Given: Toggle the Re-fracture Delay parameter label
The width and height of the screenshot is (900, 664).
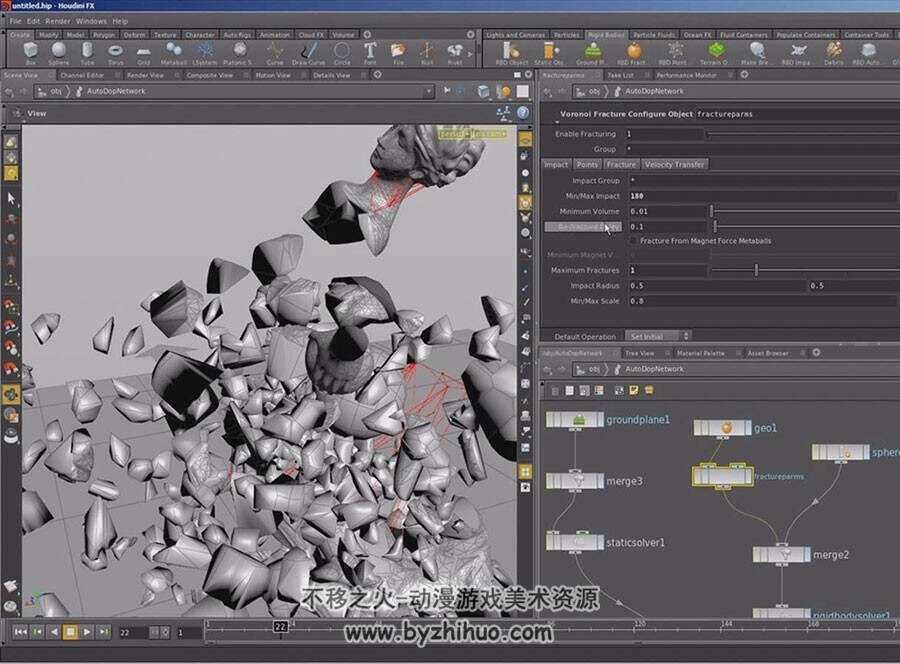Looking at the screenshot, I should click(583, 227).
